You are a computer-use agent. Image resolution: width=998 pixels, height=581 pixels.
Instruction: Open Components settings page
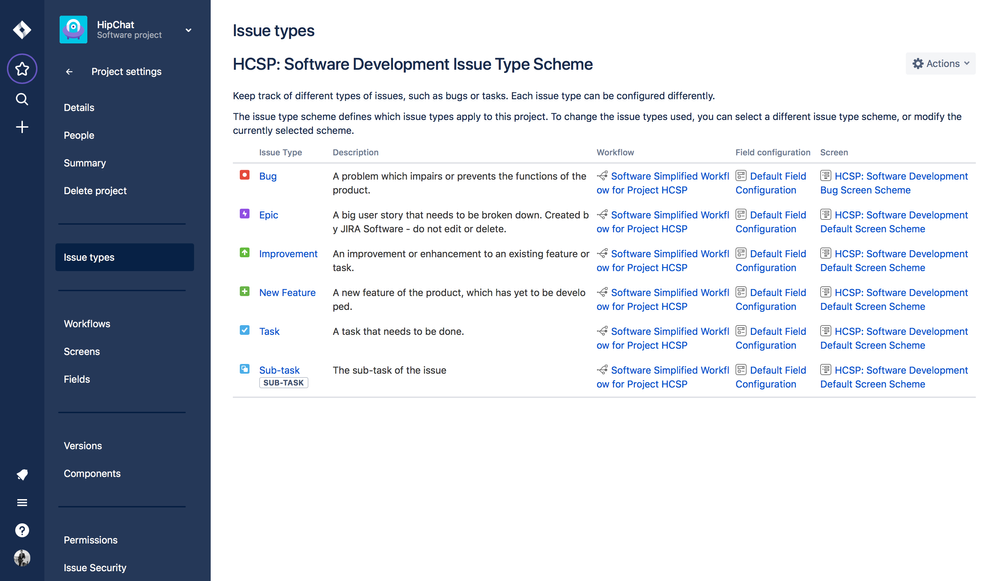coord(92,474)
